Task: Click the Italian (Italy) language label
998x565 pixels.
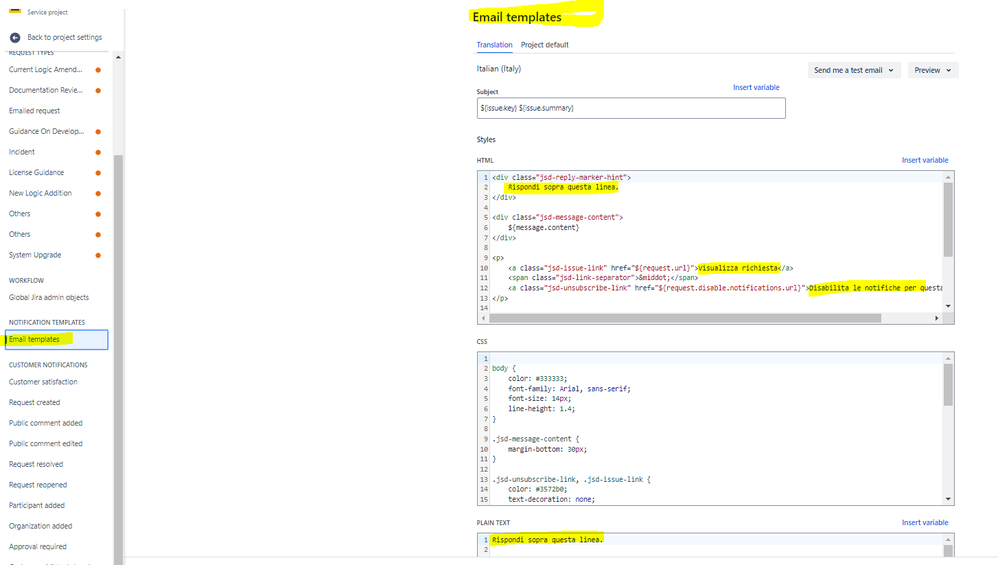Action: coord(499,69)
